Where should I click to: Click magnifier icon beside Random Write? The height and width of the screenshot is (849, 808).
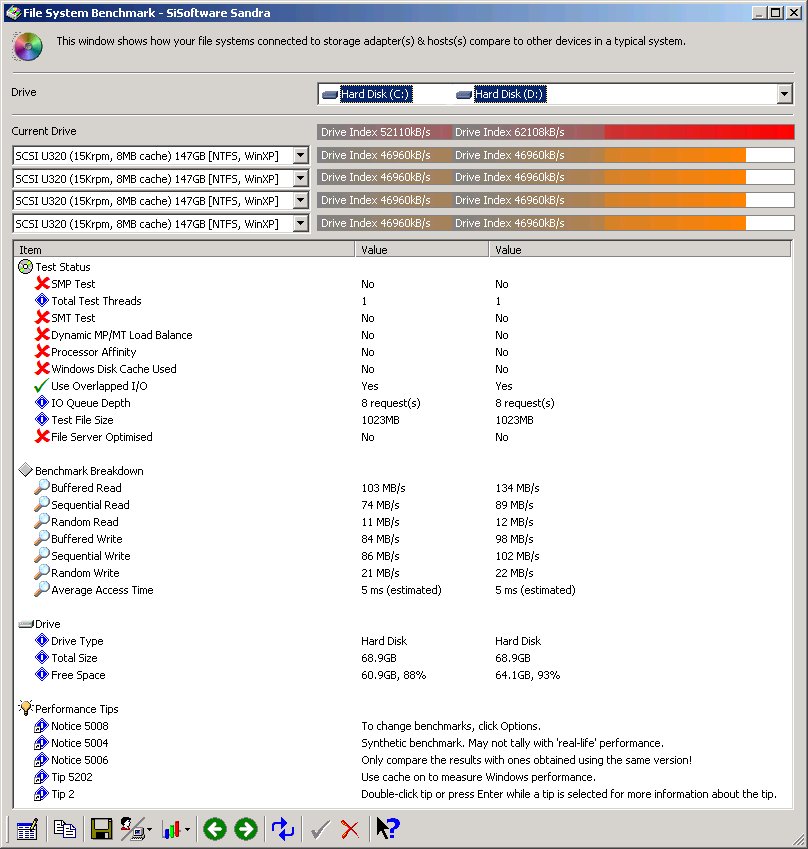point(42,572)
